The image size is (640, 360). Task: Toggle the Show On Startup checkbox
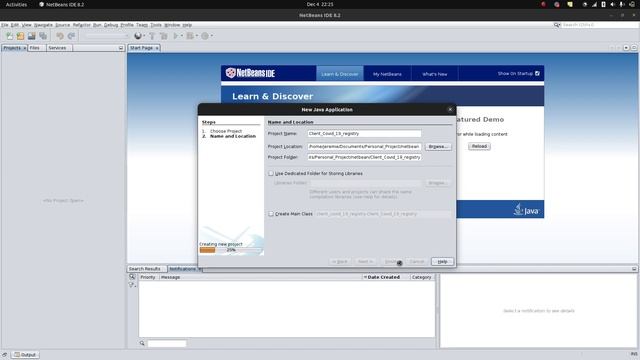[x=537, y=73]
